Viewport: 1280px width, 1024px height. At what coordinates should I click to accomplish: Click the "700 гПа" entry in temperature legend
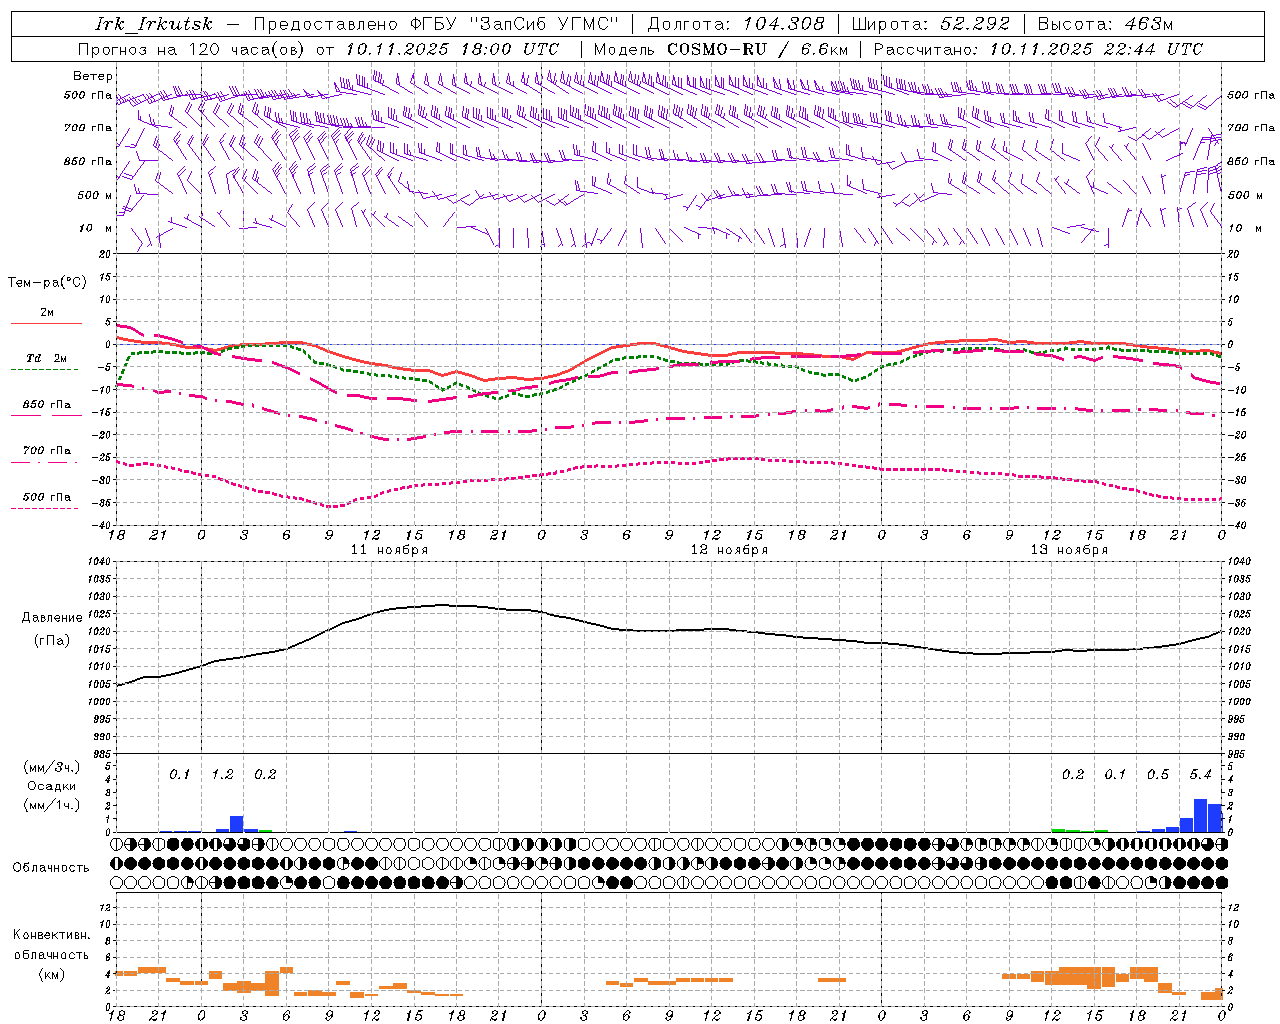point(47,451)
